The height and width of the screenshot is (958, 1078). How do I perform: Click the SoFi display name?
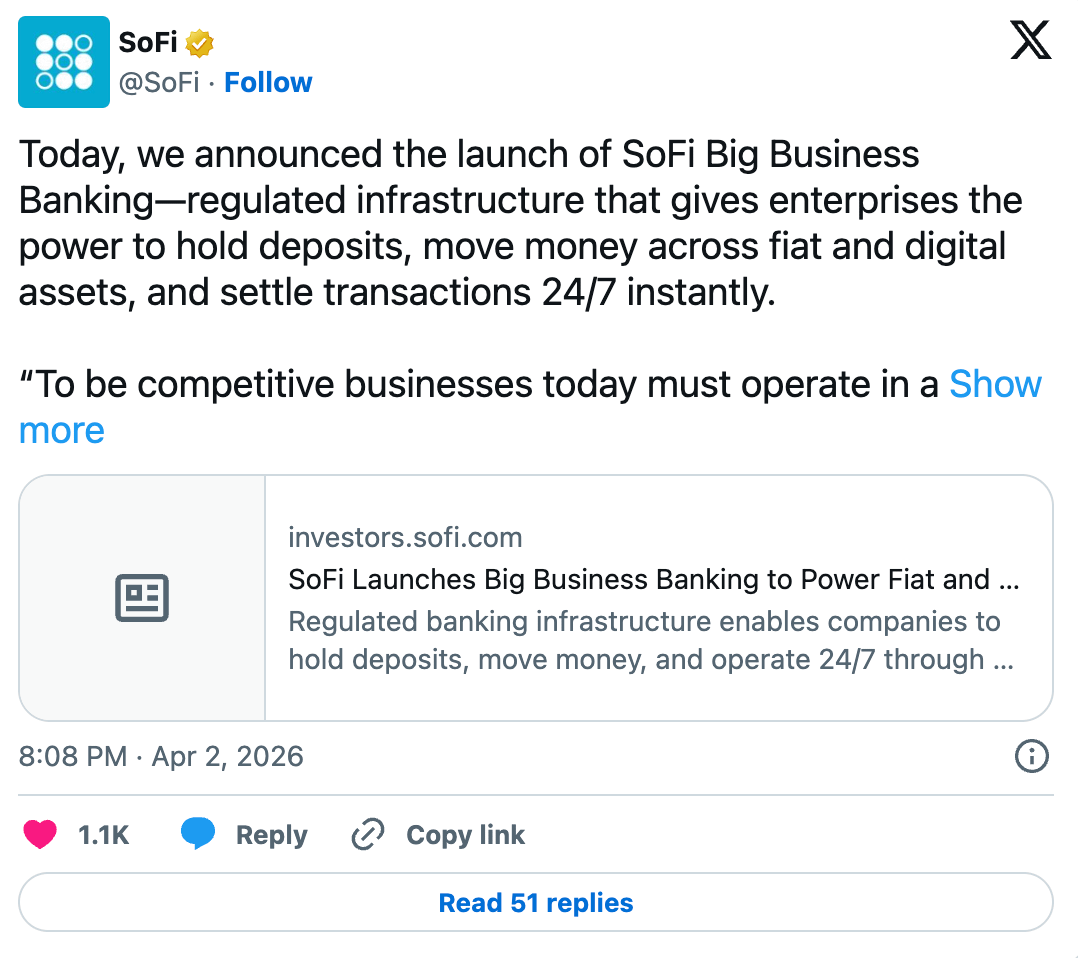coord(148,43)
